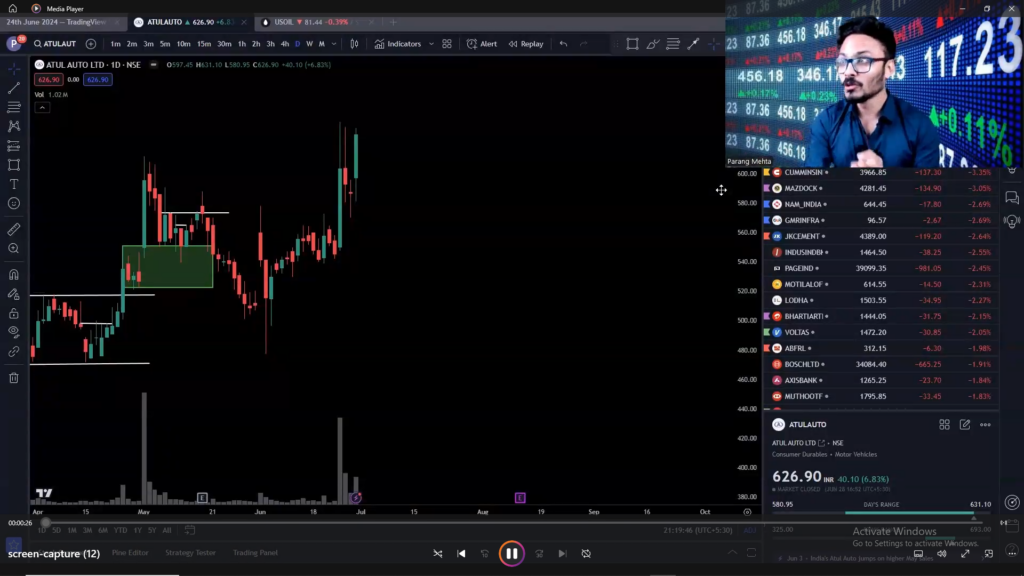The image size is (1024, 576).
Task: Switch to the ATULAUTO browser tab
Action: [x=190, y=22]
